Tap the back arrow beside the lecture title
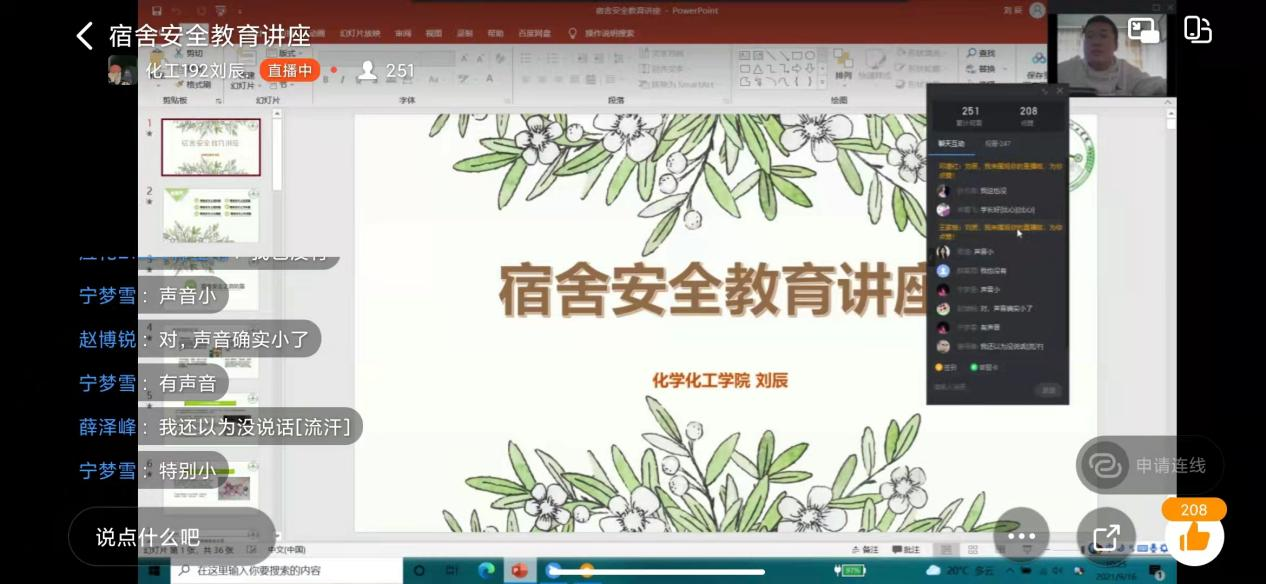This screenshot has width=1266, height=584. (x=85, y=37)
